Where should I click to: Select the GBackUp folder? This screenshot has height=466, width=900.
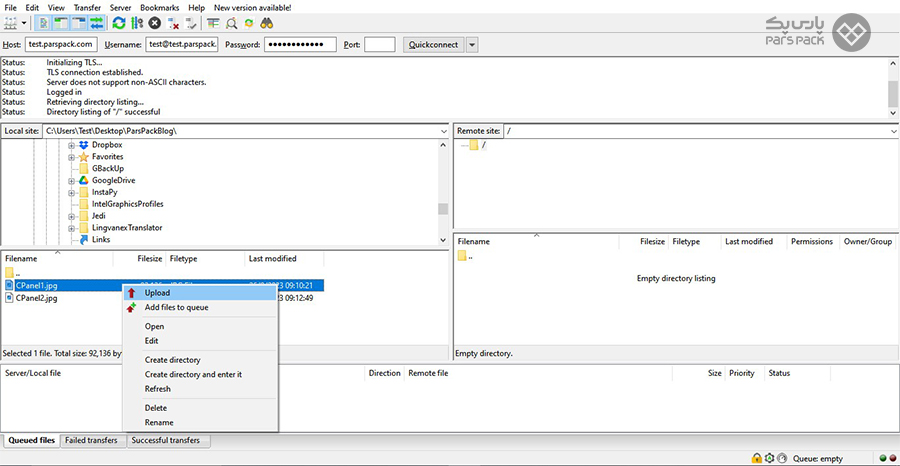[107, 169]
